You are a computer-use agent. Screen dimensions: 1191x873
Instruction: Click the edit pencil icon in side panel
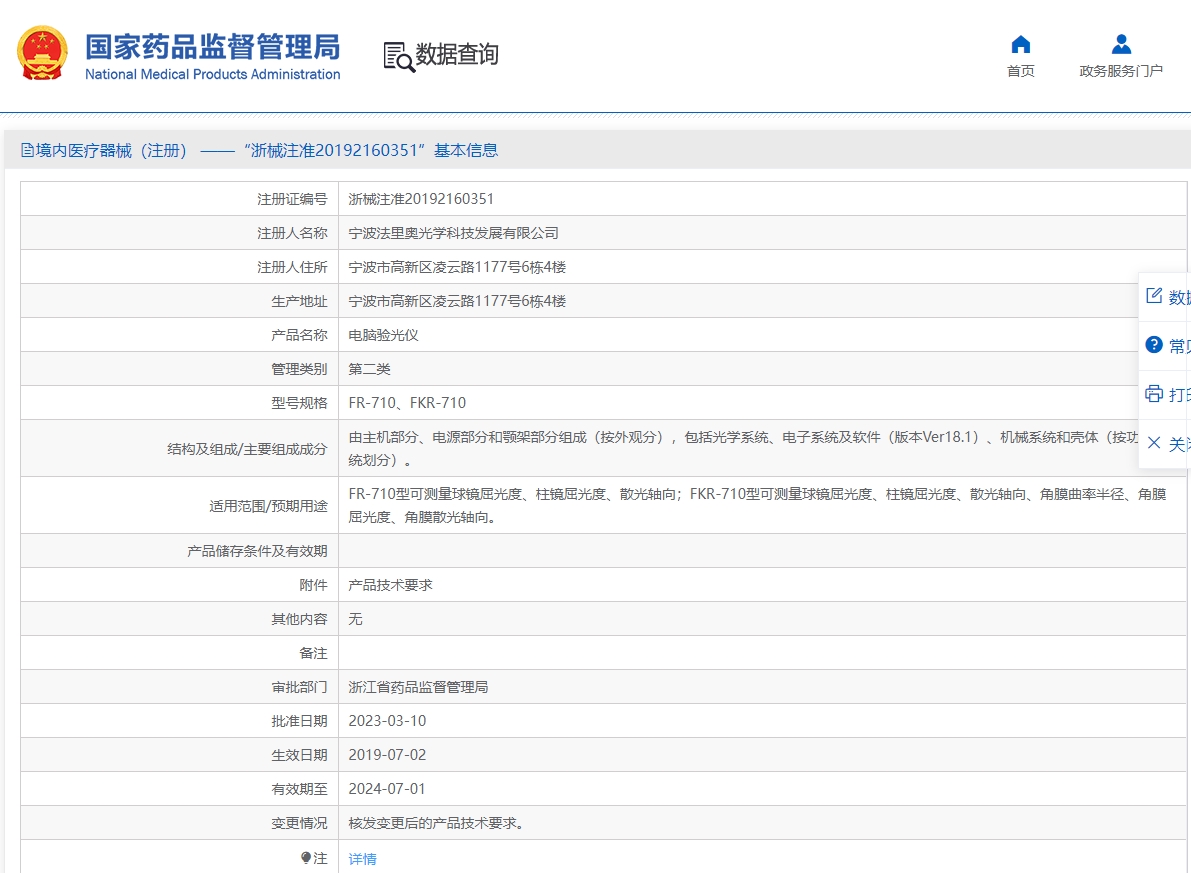1154,296
